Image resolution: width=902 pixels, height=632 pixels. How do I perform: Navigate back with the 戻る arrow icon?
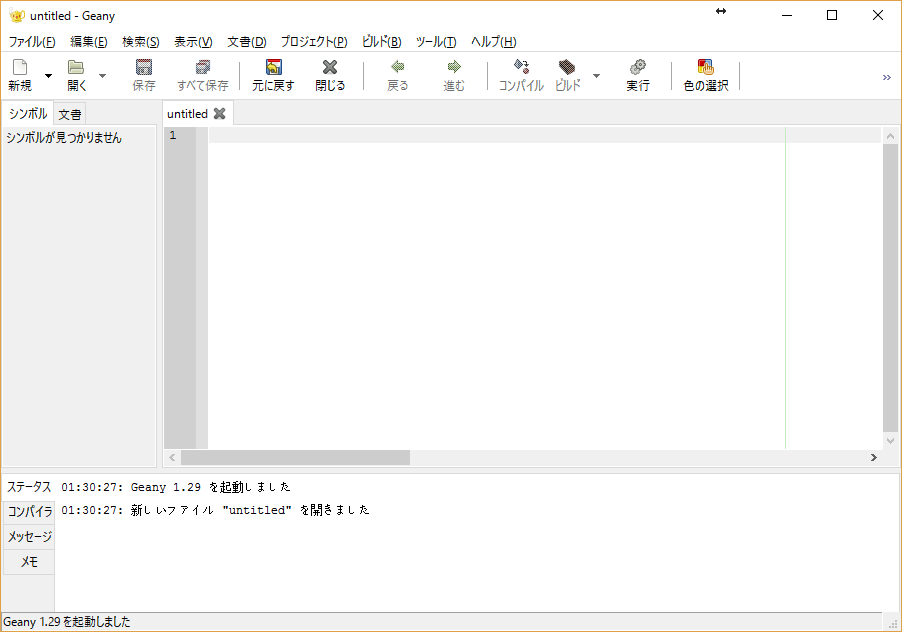[397, 75]
